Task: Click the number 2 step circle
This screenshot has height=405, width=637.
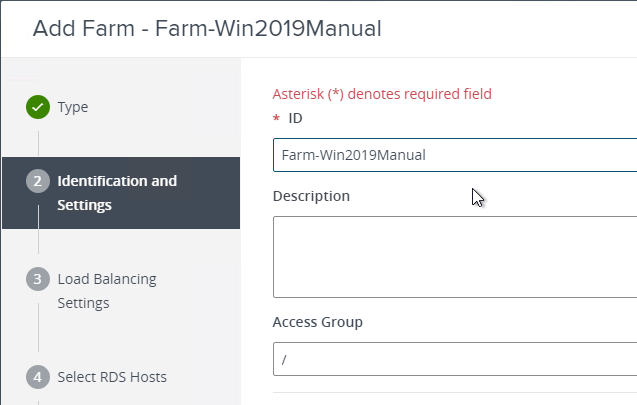Action: (x=38, y=181)
